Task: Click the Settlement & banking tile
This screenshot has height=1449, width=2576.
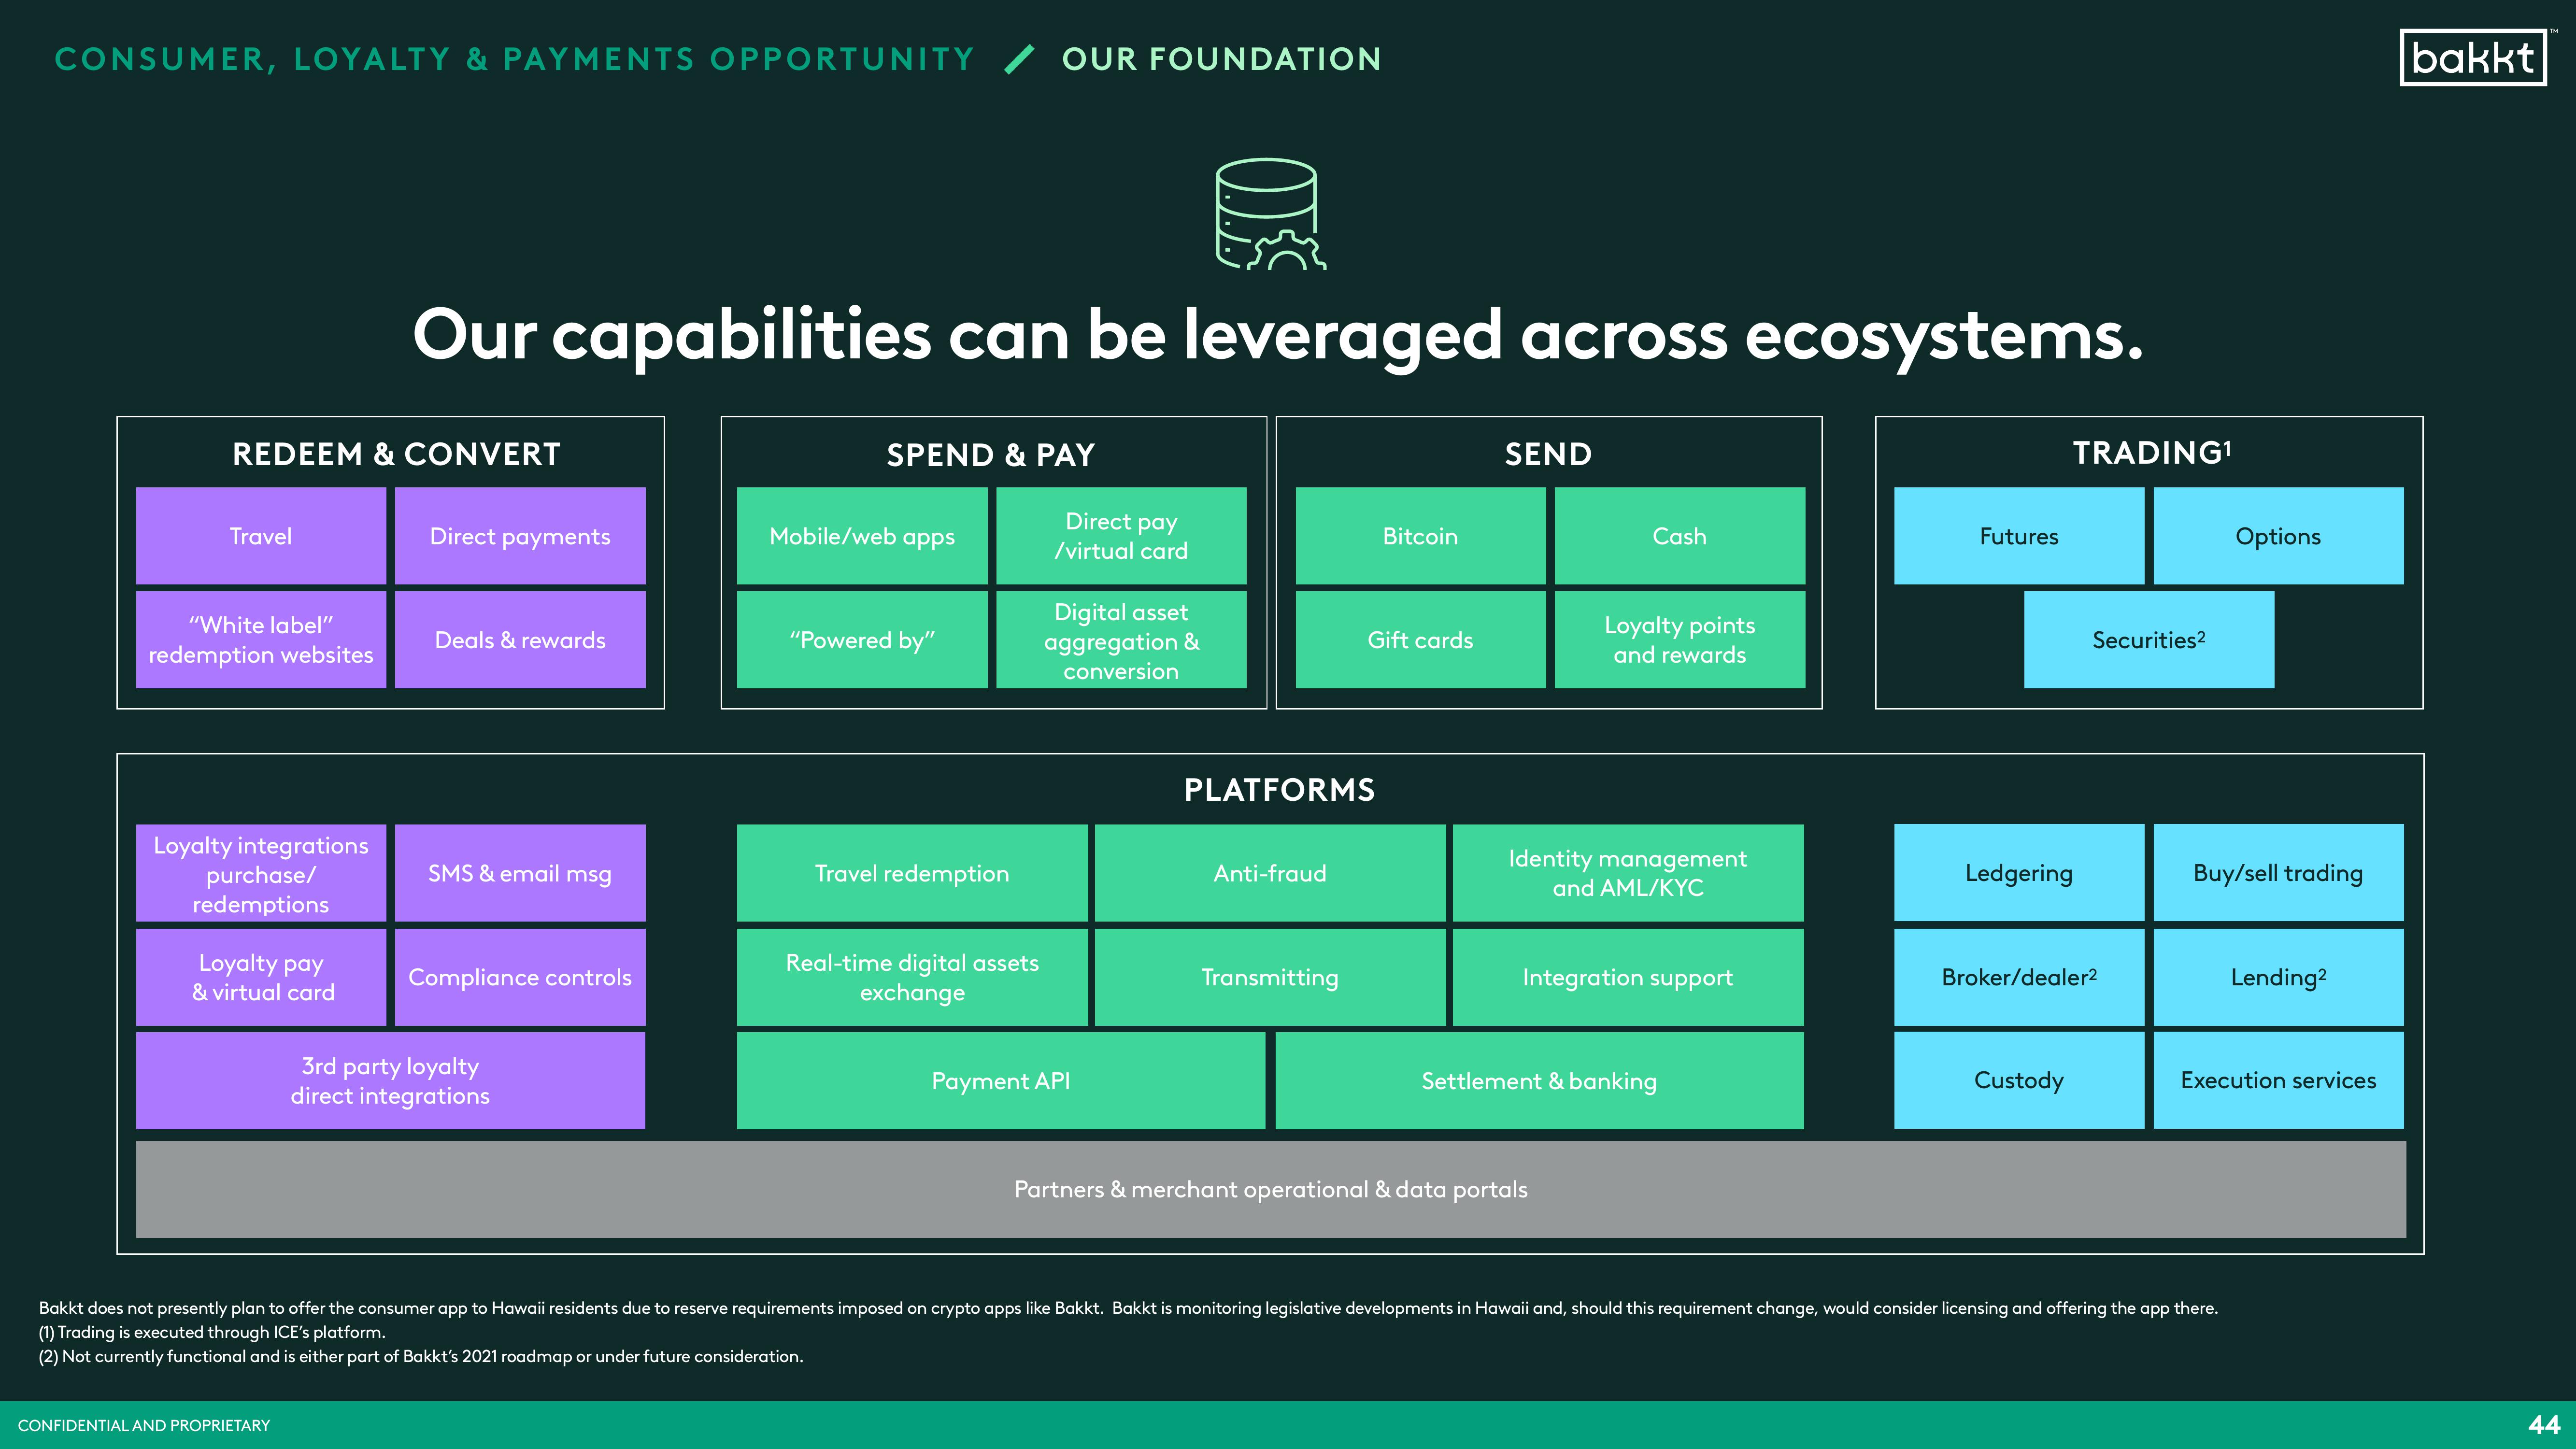Action: pos(1540,1081)
